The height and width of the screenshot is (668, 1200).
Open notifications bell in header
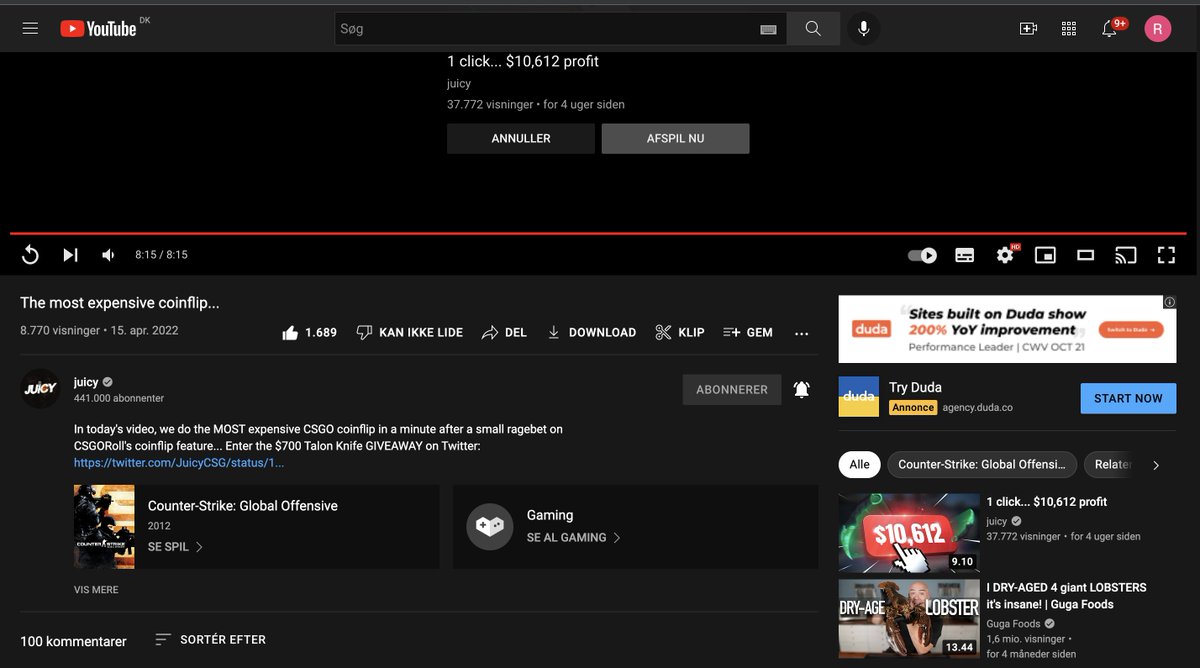click(1110, 29)
